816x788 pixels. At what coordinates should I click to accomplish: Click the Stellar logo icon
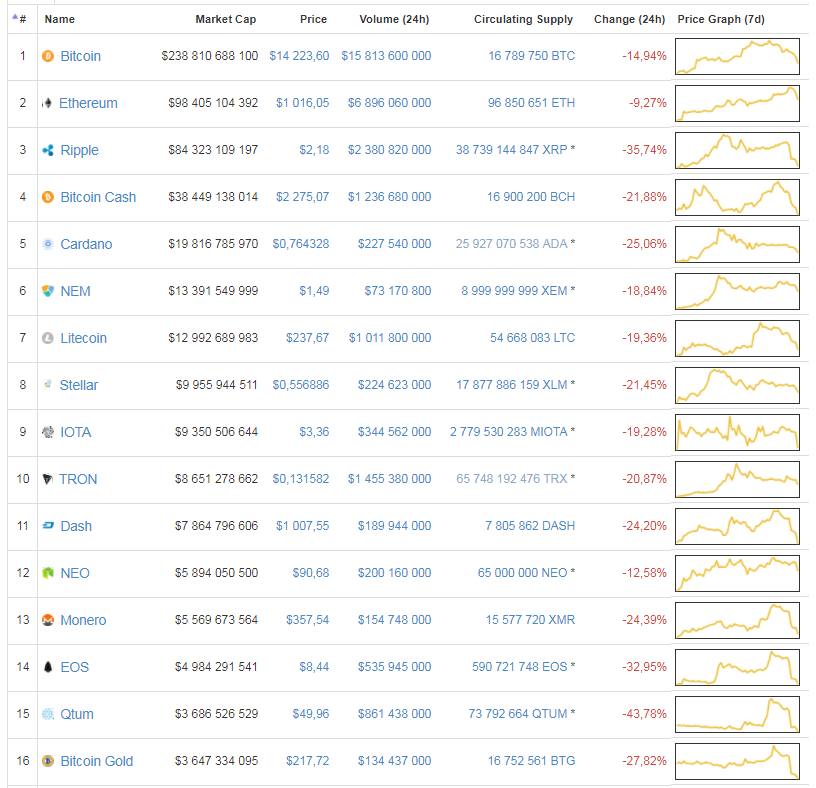click(x=47, y=385)
